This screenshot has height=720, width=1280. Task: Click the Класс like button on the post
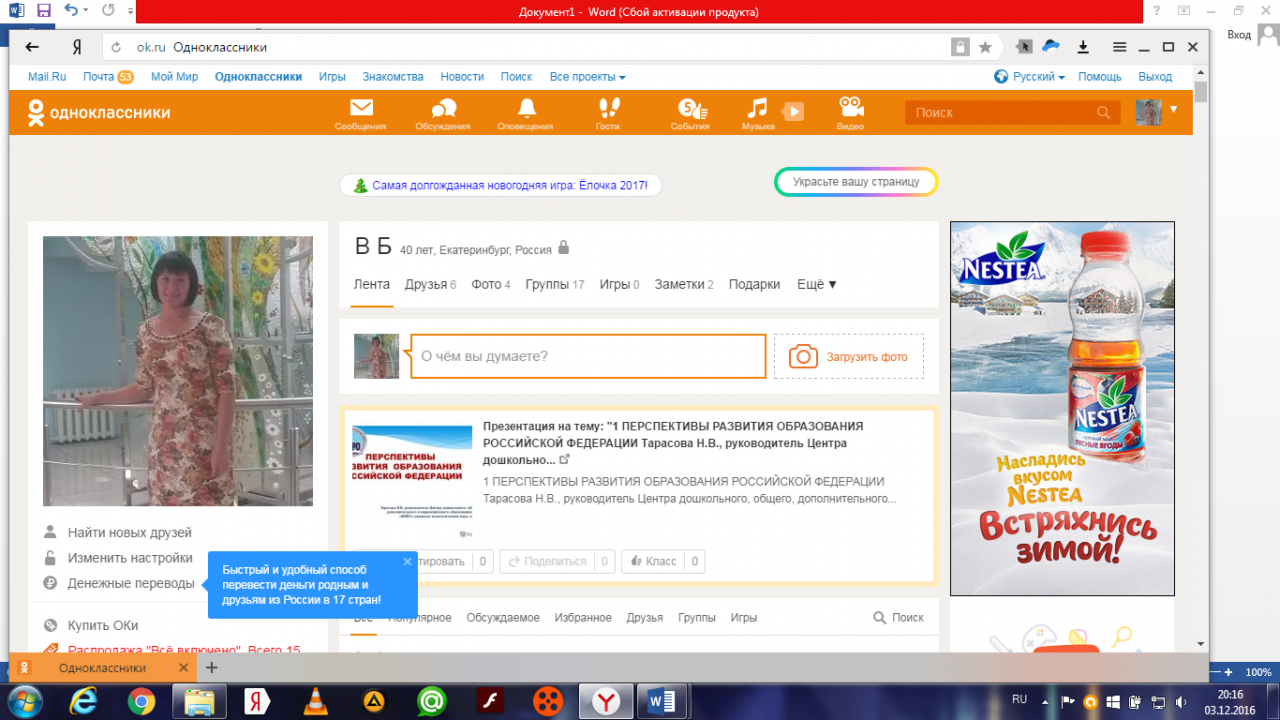663,561
